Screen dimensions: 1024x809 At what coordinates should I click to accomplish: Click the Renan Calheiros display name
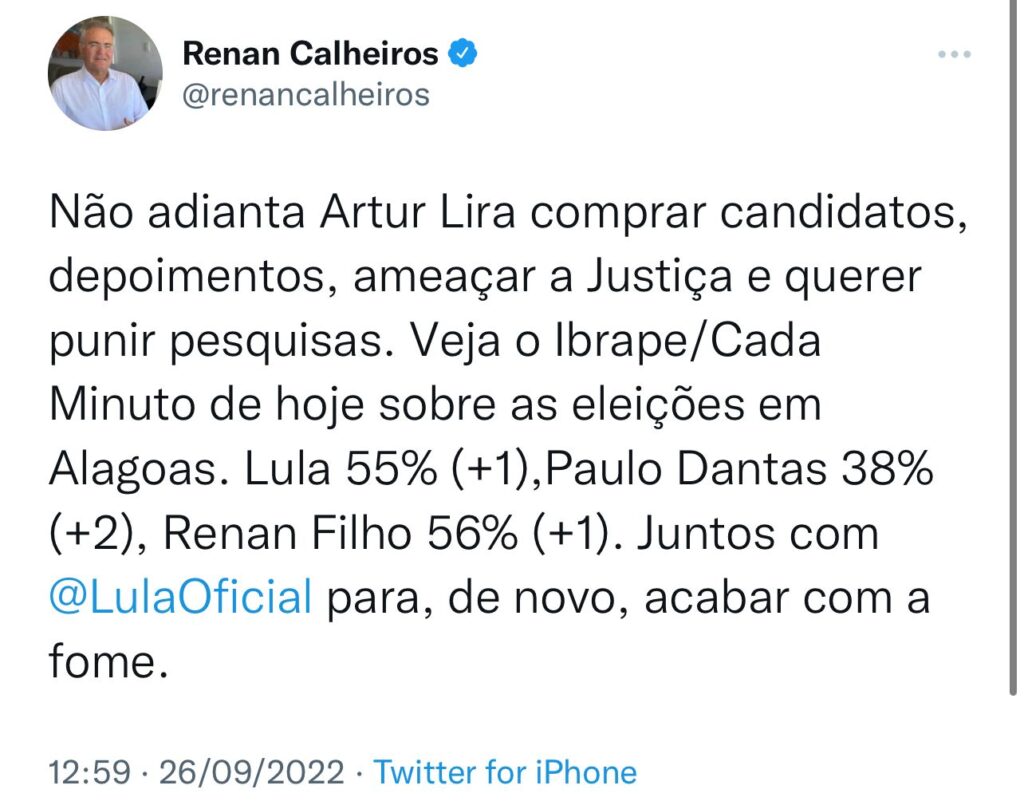pyautogui.click(x=310, y=54)
